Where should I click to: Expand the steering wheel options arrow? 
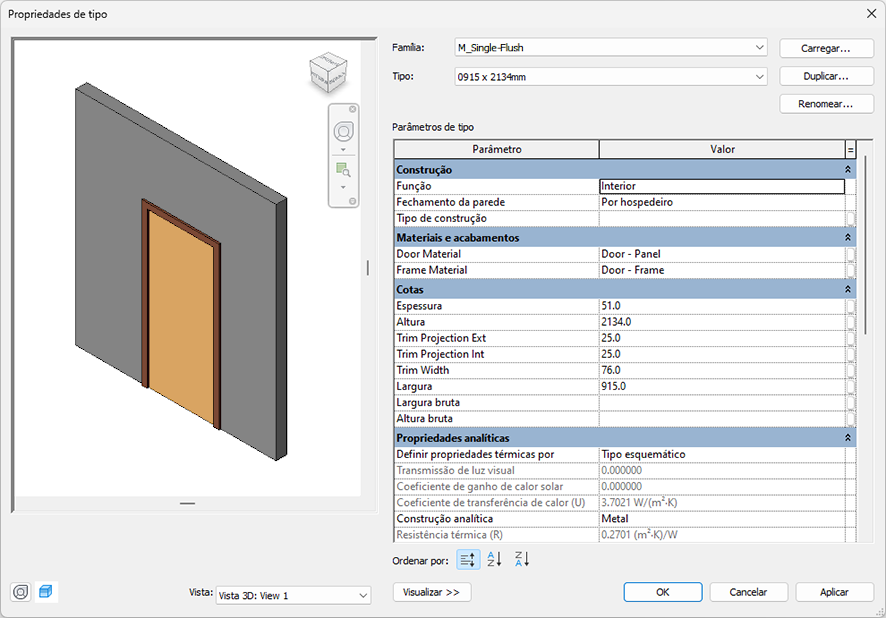[x=343, y=150]
